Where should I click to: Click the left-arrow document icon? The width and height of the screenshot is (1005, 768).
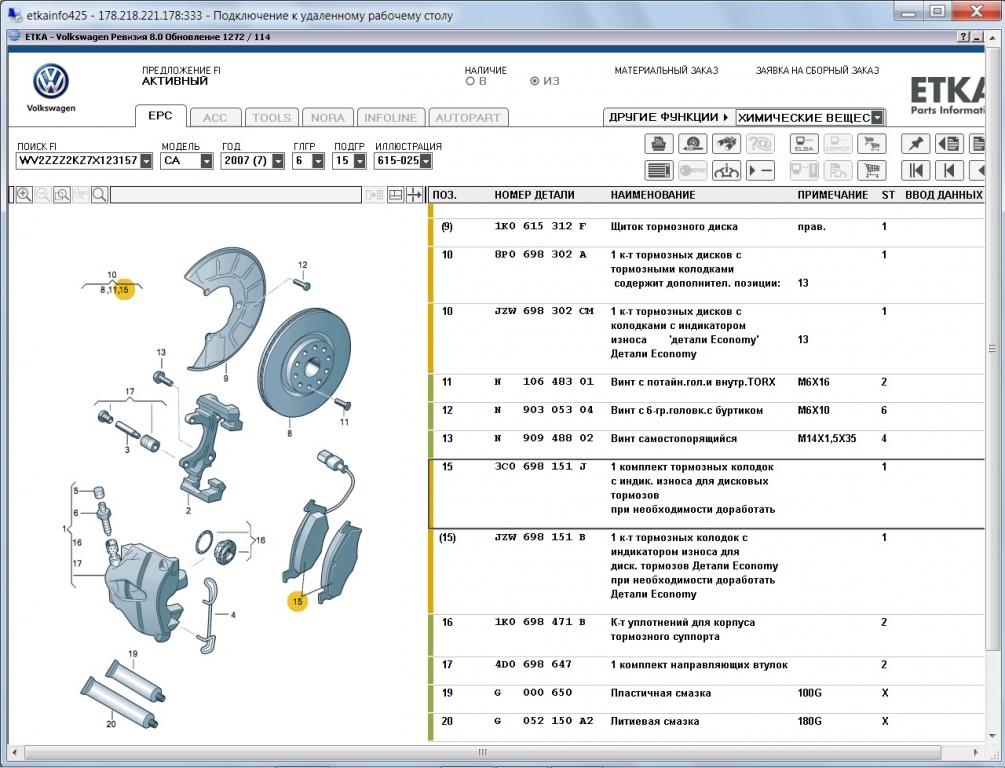tap(949, 144)
